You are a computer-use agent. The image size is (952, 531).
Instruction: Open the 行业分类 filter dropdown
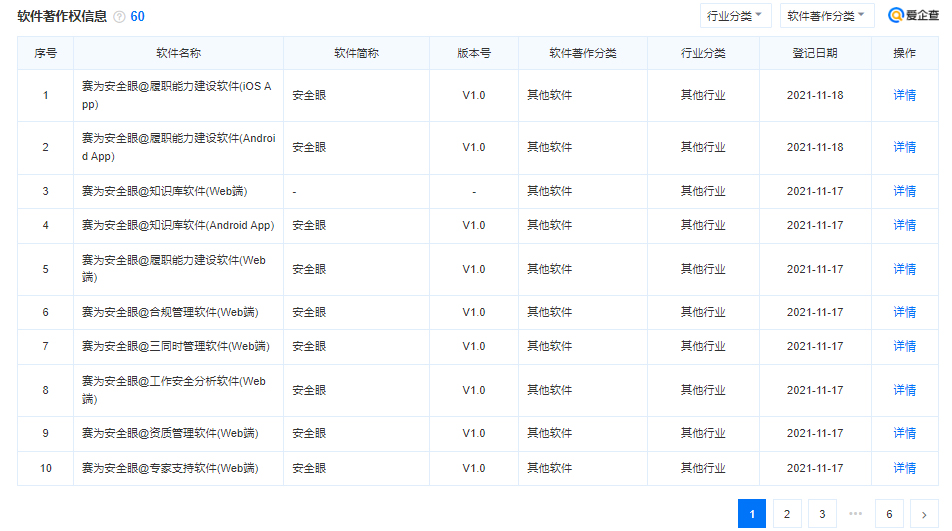tap(735, 16)
